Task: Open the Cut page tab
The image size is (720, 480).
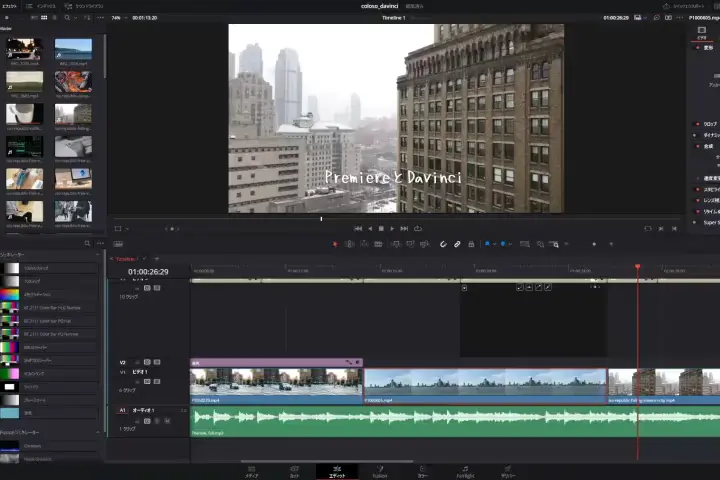Action: [294, 472]
